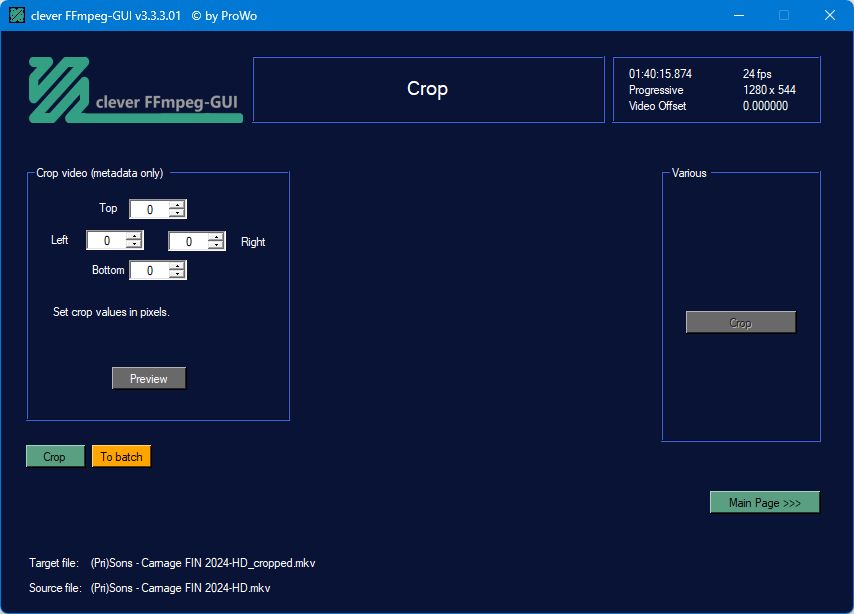The width and height of the screenshot is (854, 614).
Task: Minimize the clever FFmpeg-GUI window
Action: [x=739, y=15]
